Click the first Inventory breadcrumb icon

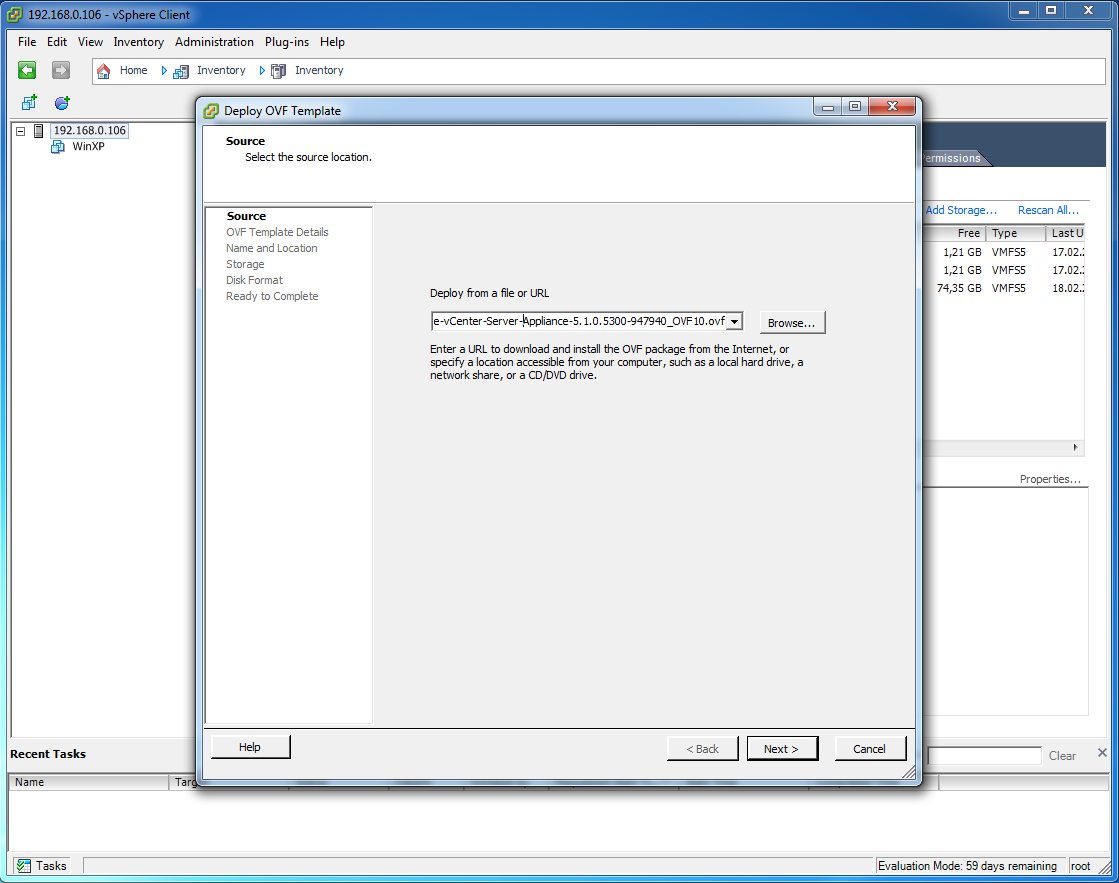click(x=181, y=71)
